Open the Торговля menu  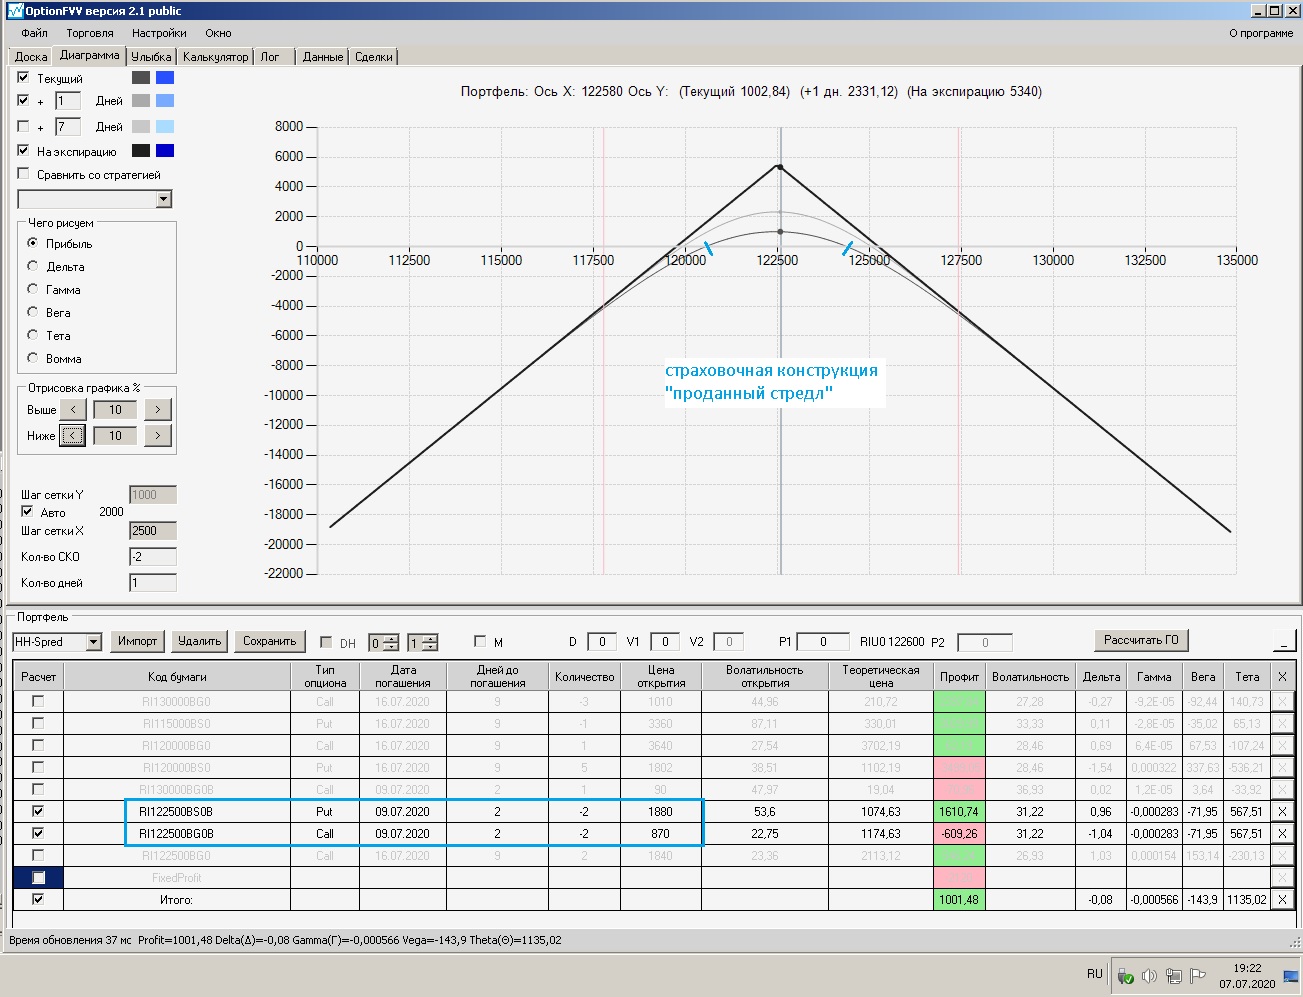(x=90, y=33)
